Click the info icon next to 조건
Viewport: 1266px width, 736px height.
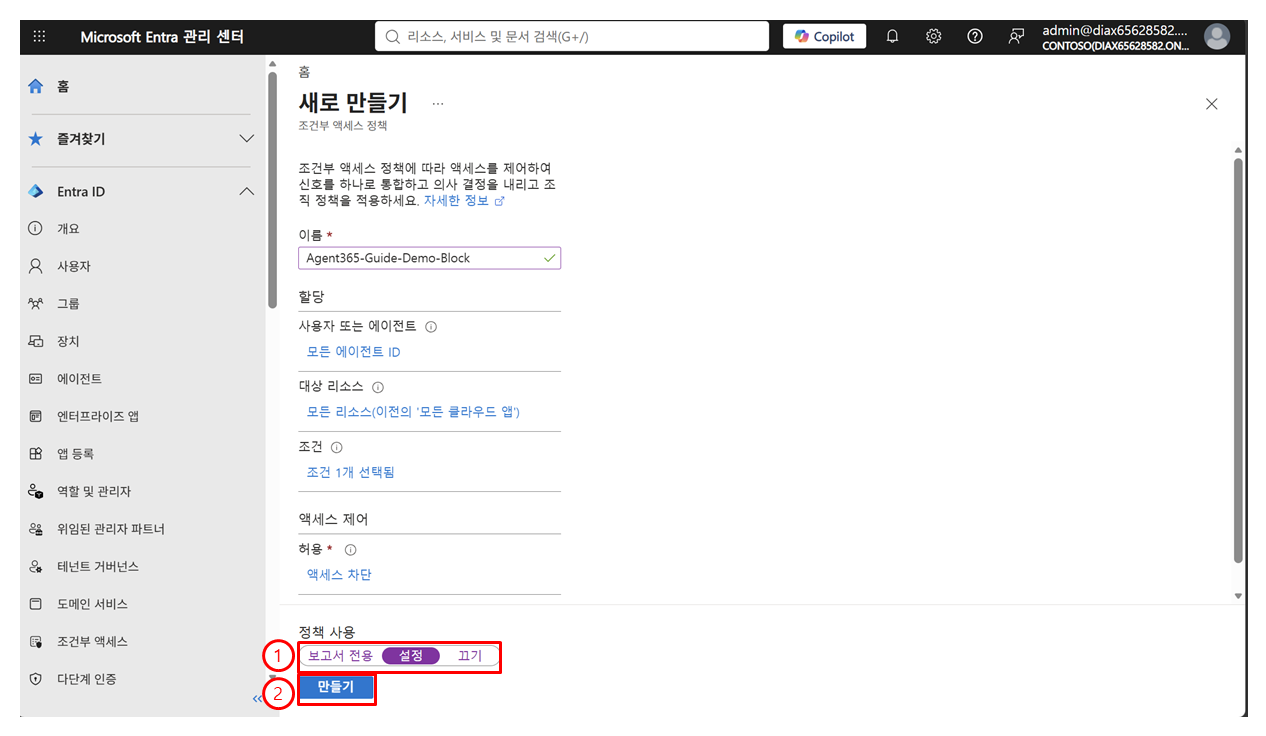[x=337, y=448]
